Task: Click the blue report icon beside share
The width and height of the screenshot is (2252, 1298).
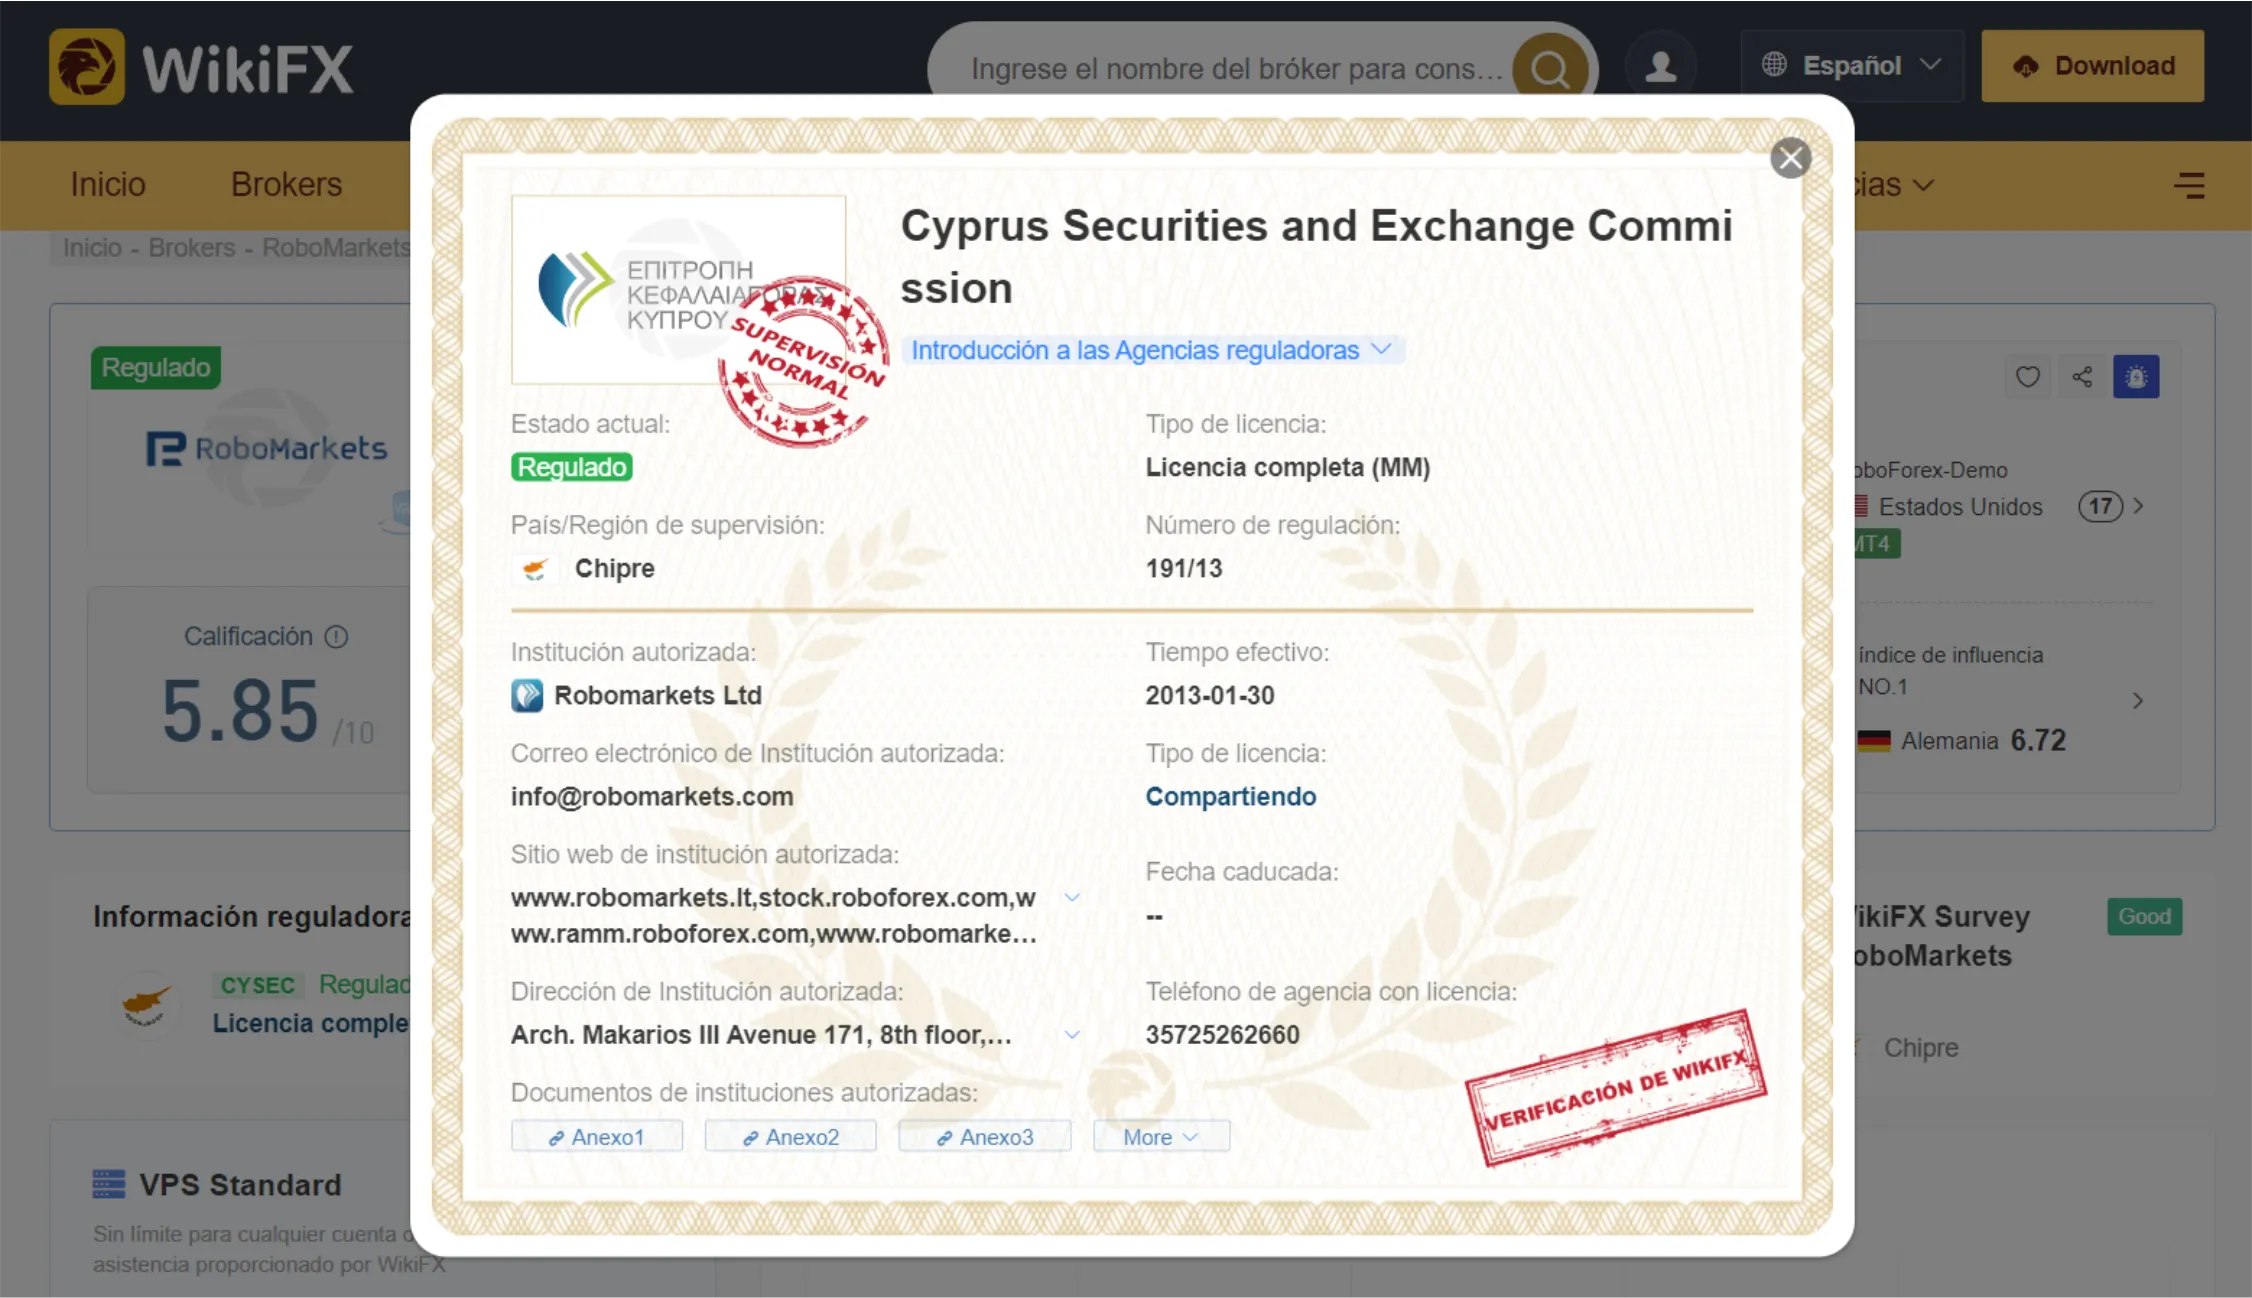Action: pyautogui.click(x=2136, y=377)
